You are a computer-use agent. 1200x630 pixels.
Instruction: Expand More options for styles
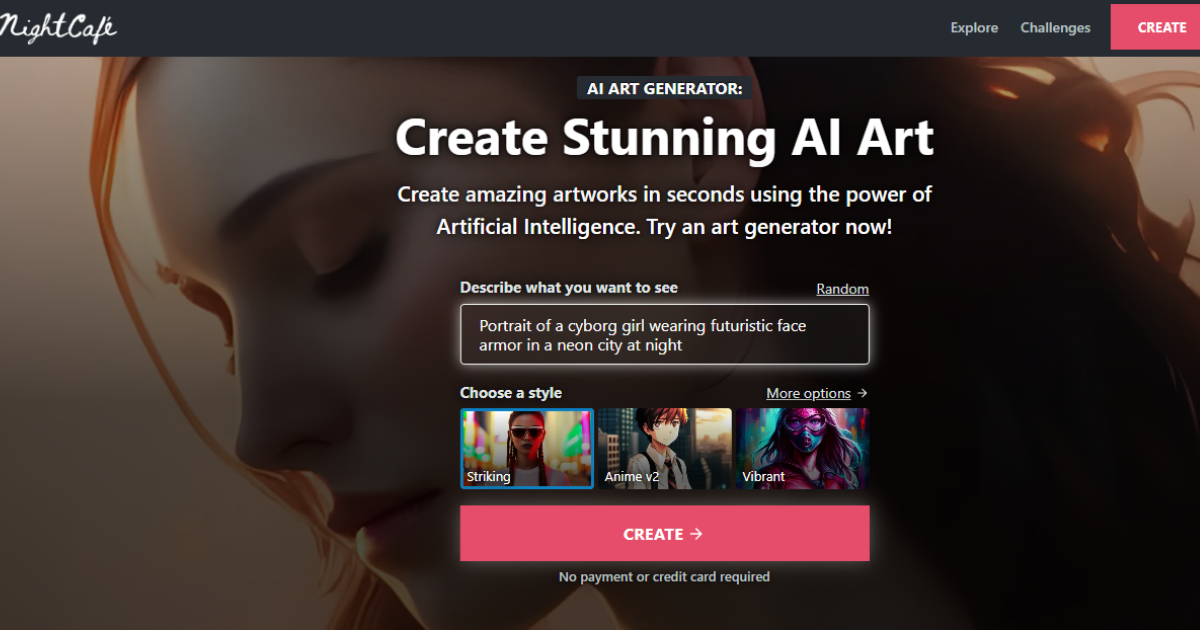pyautogui.click(x=808, y=394)
